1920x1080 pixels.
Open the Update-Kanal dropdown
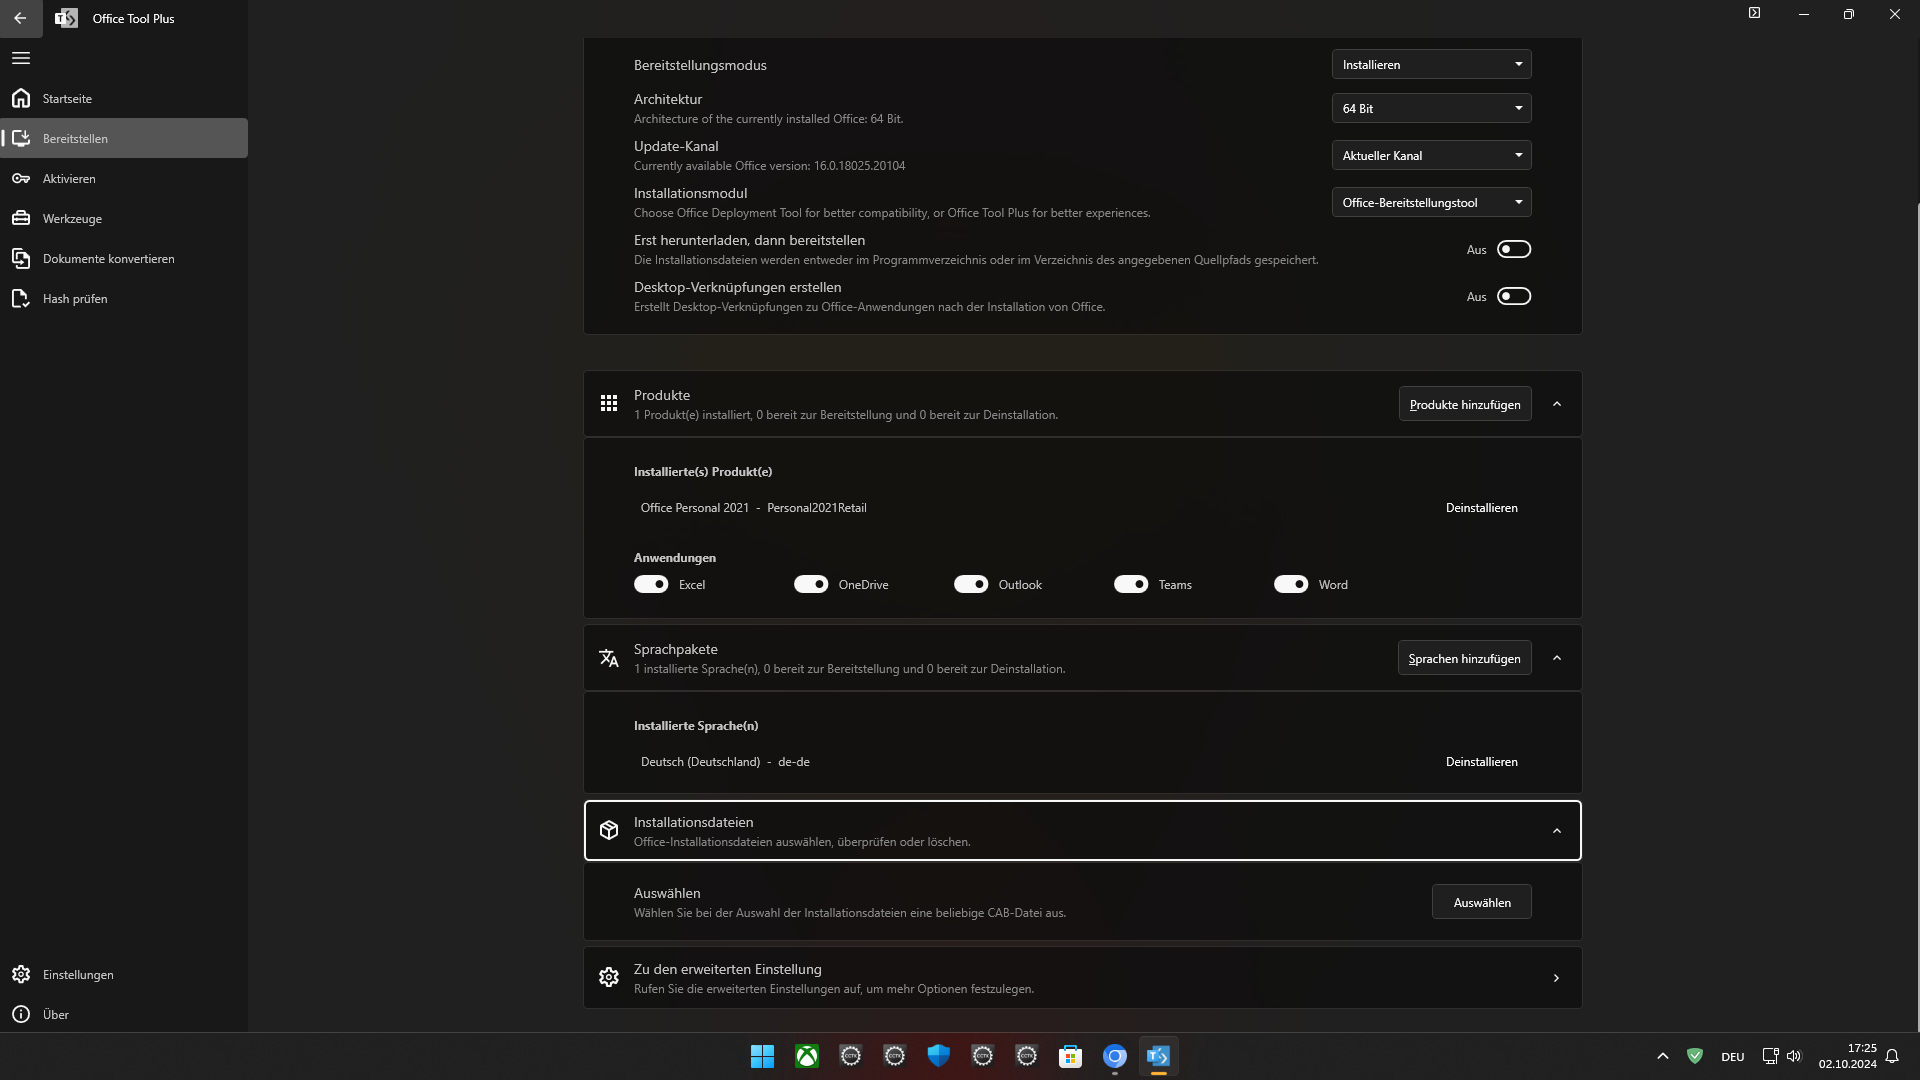1431,155
